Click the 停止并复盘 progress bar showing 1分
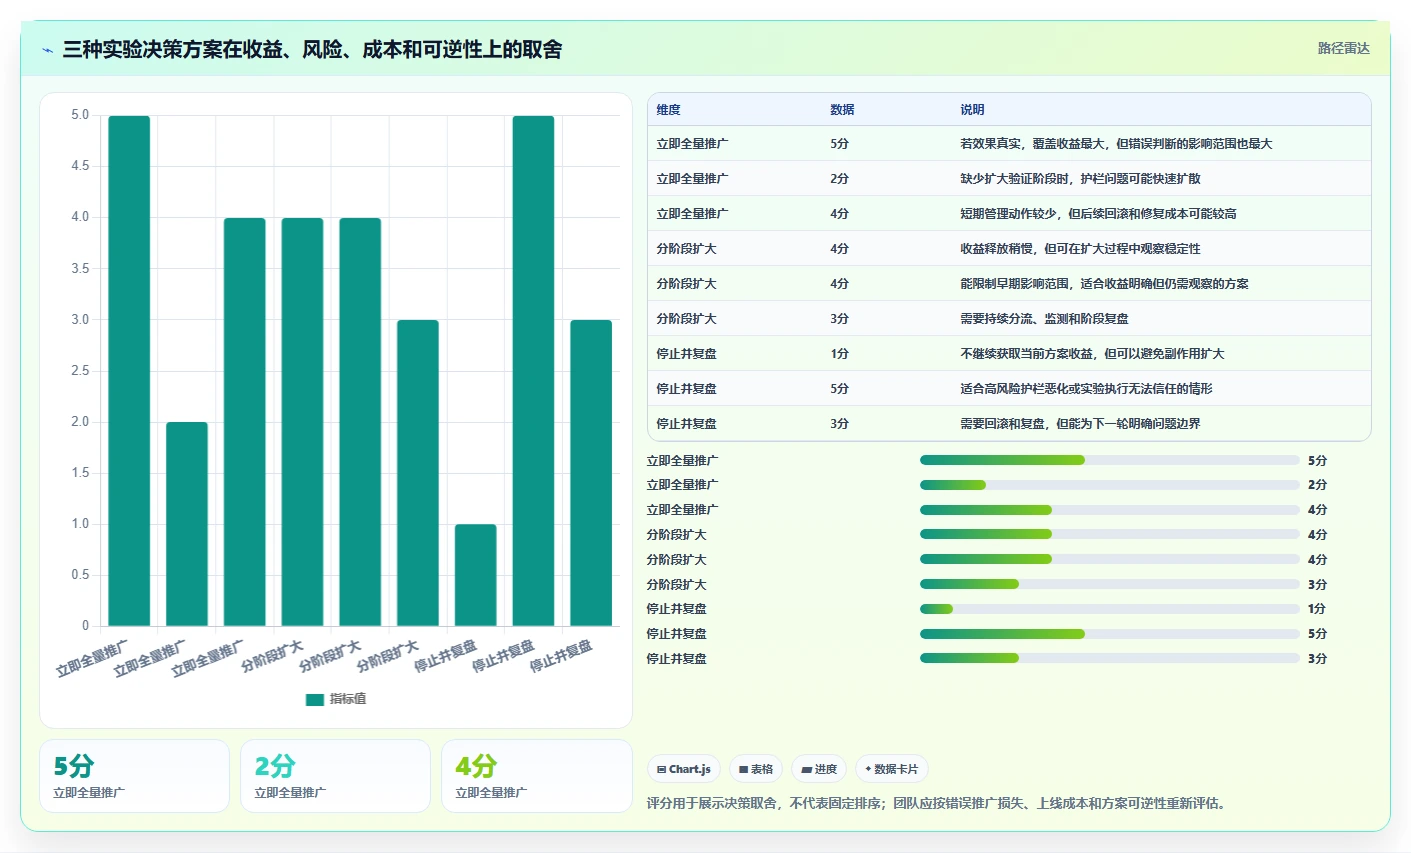Screen dimensions: 1411x853 (1109, 609)
